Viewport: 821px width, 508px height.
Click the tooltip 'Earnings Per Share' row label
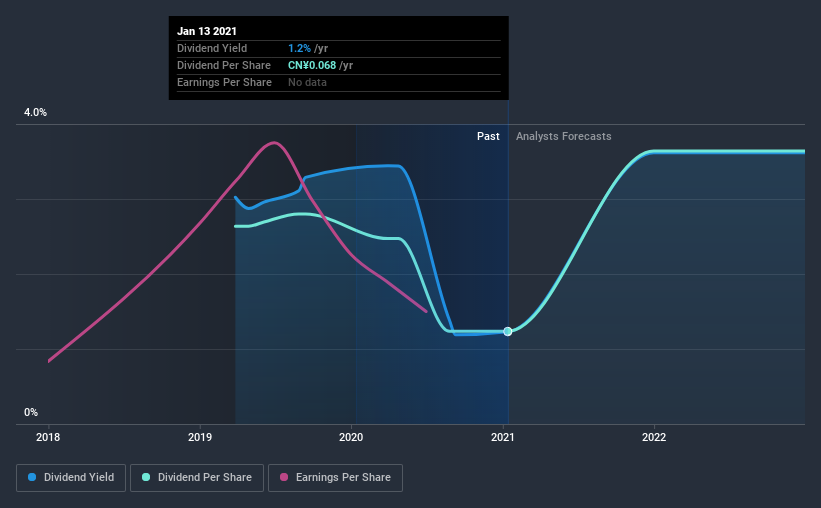coord(225,82)
